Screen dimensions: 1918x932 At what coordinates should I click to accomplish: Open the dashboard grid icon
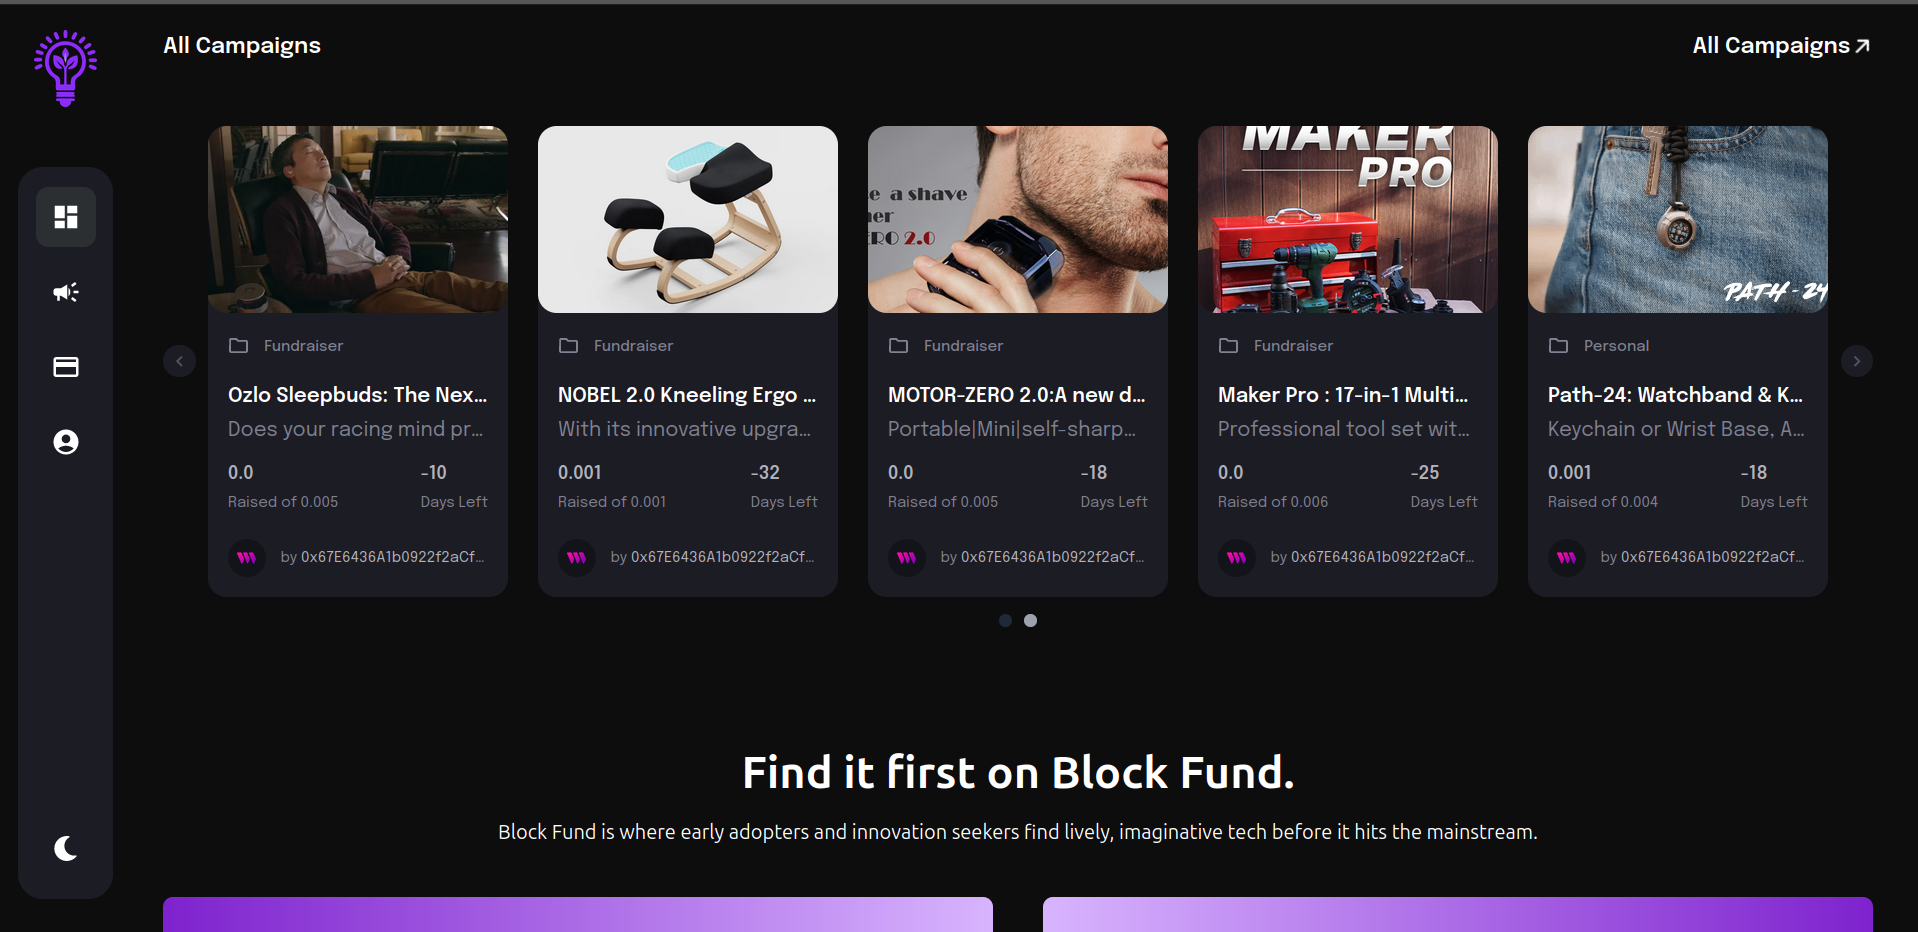coord(66,217)
